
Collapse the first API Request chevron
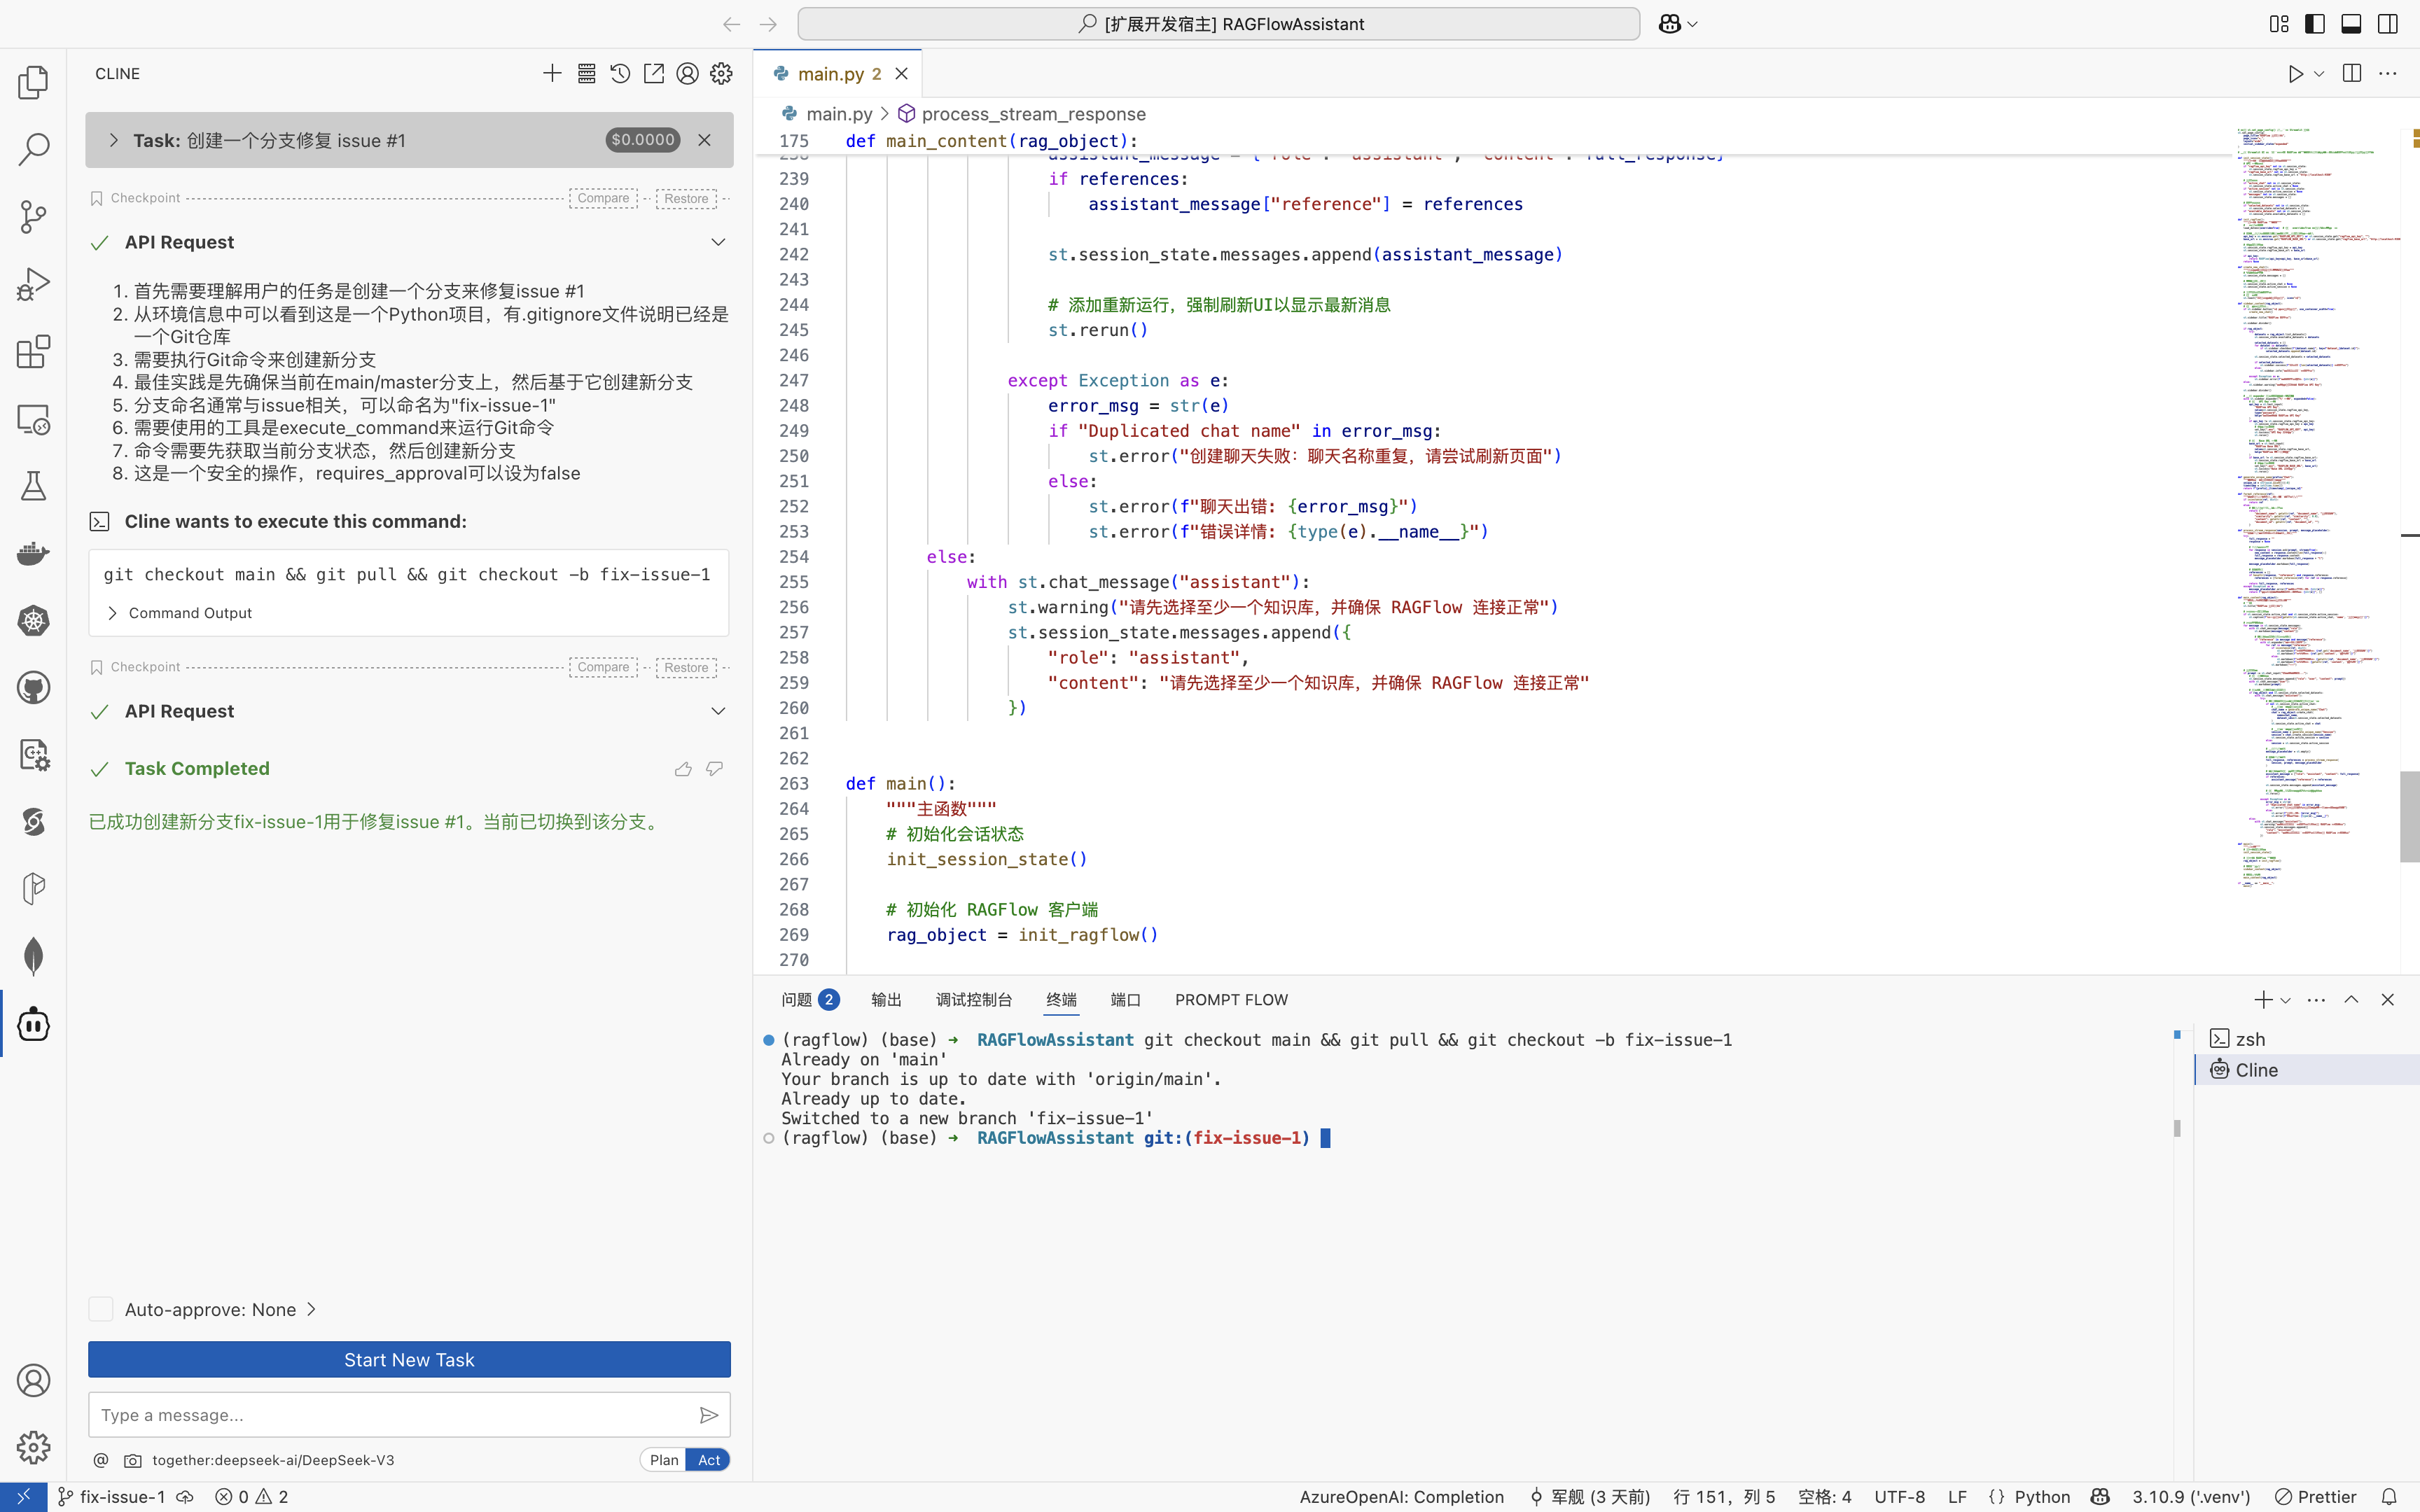click(717, 242)
